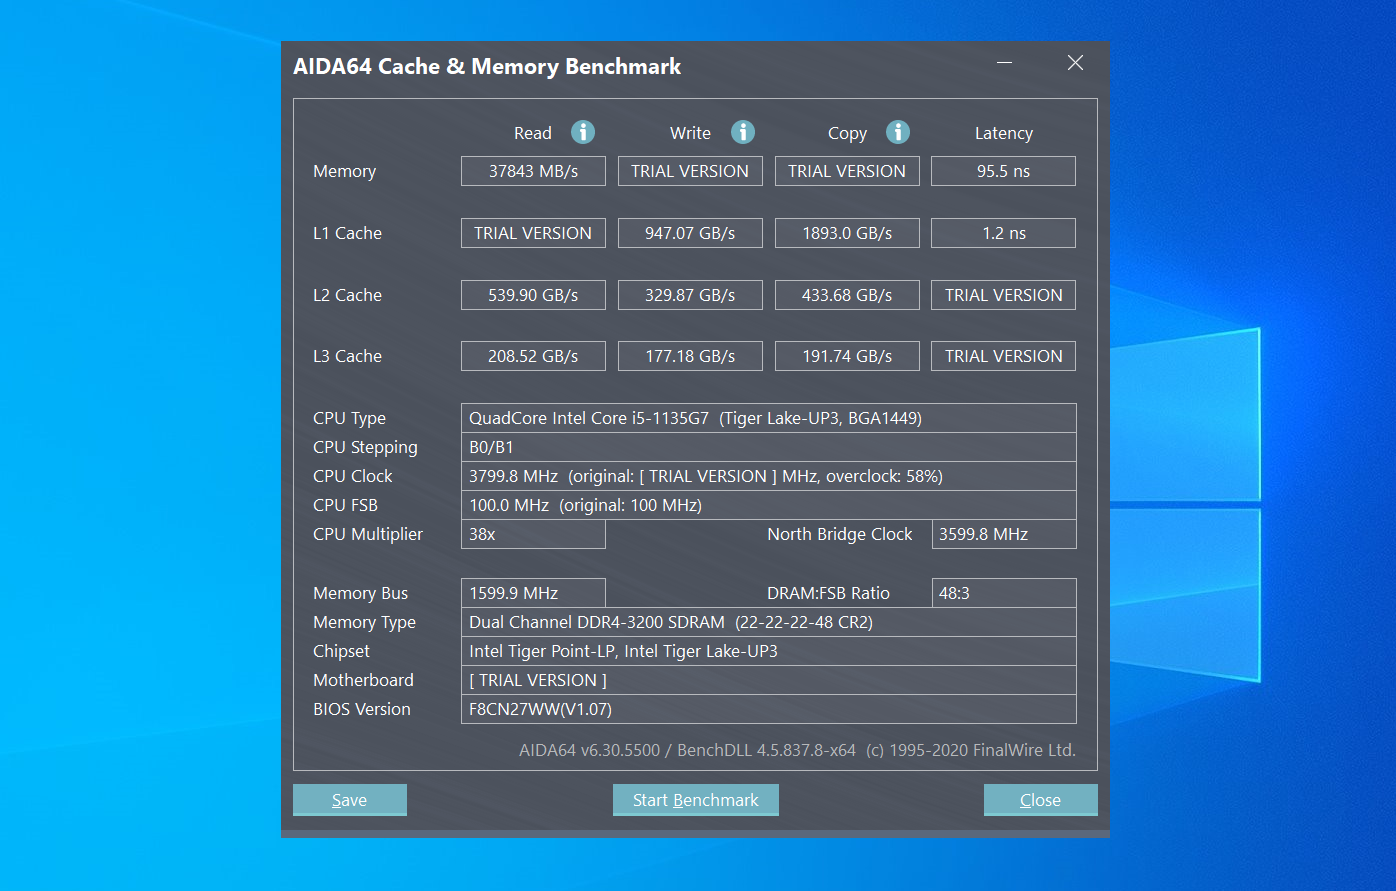Click the Memory row label
The height and width of the screenshot is (891, 1396).
point(344,171)
